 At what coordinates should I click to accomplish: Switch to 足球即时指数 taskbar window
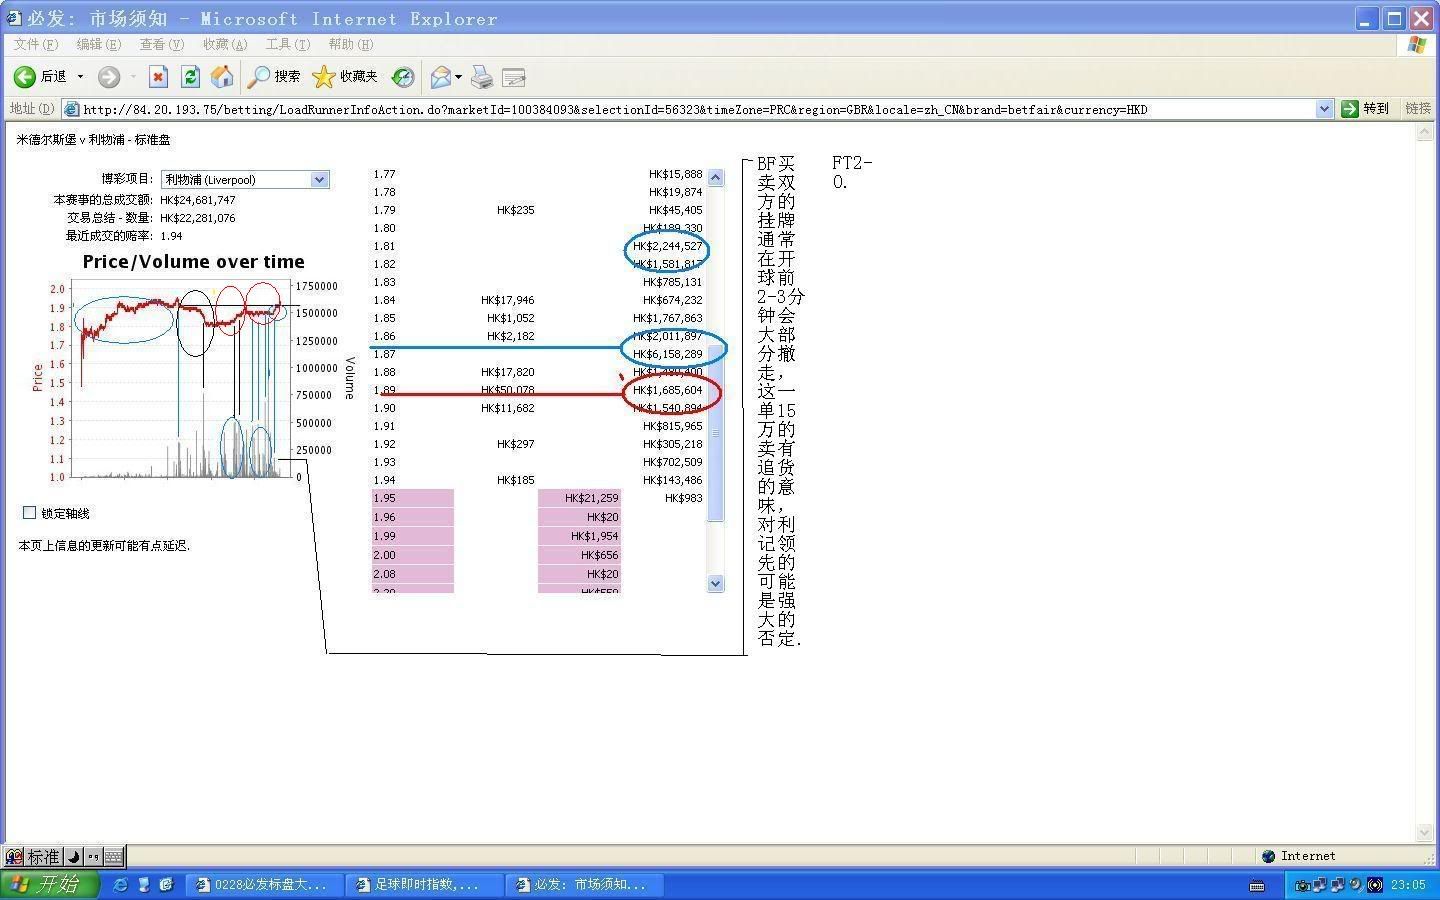click(421, 884)
